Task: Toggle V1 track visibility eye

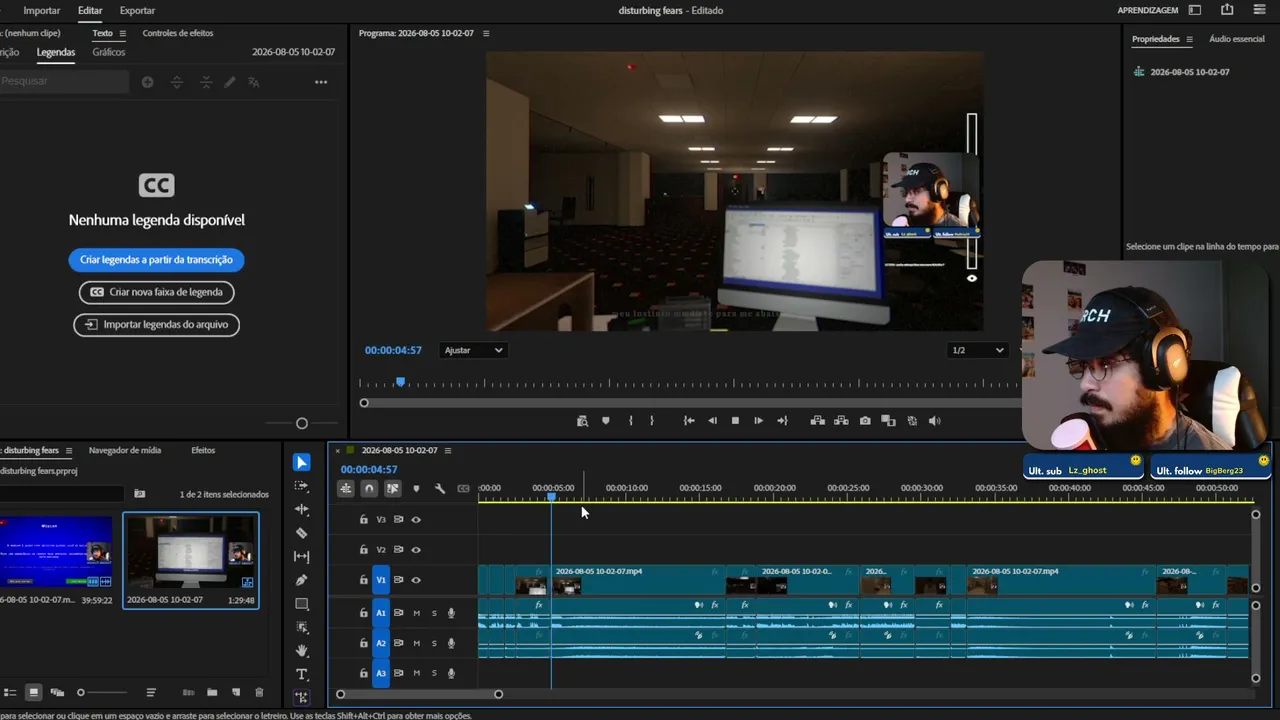Action: [416, 580]
